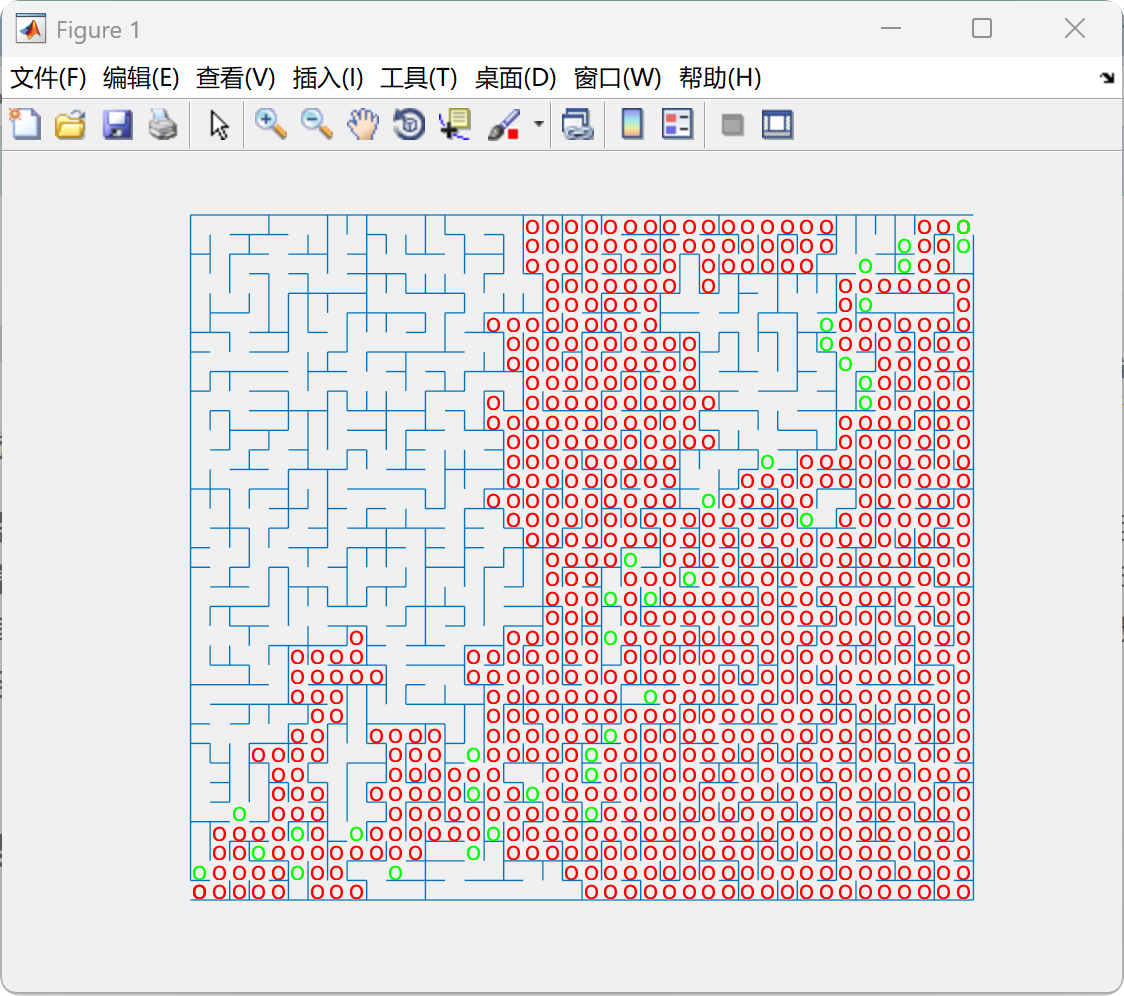Open the 桌面(D) menu
The width and height of the screenshot is (1124, 996).
pos(515,77)
